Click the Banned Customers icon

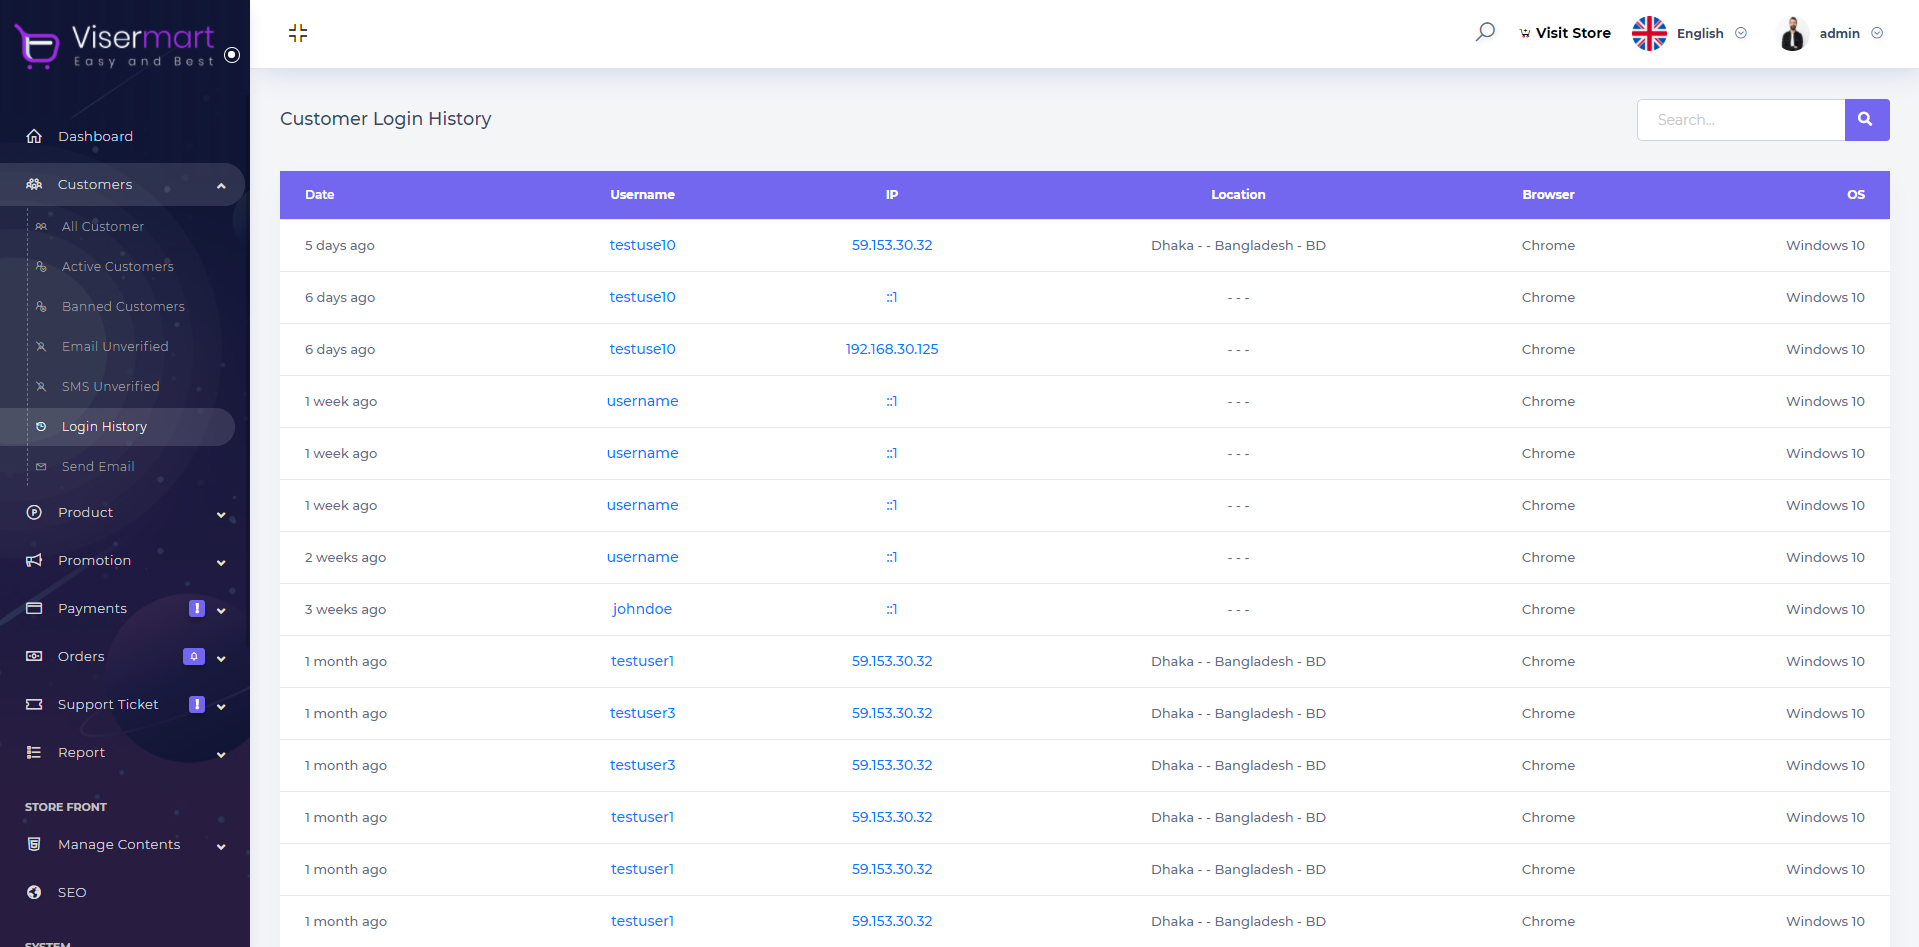(41, 306)
